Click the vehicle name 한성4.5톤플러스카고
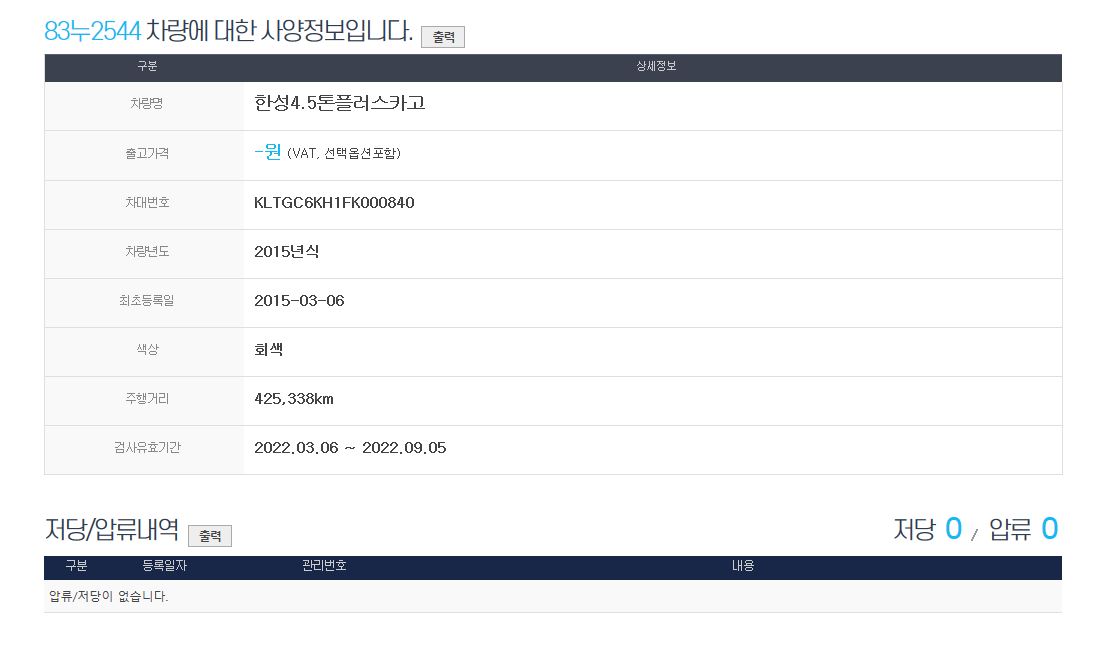Screen dimensions: 1093x656 340,103
